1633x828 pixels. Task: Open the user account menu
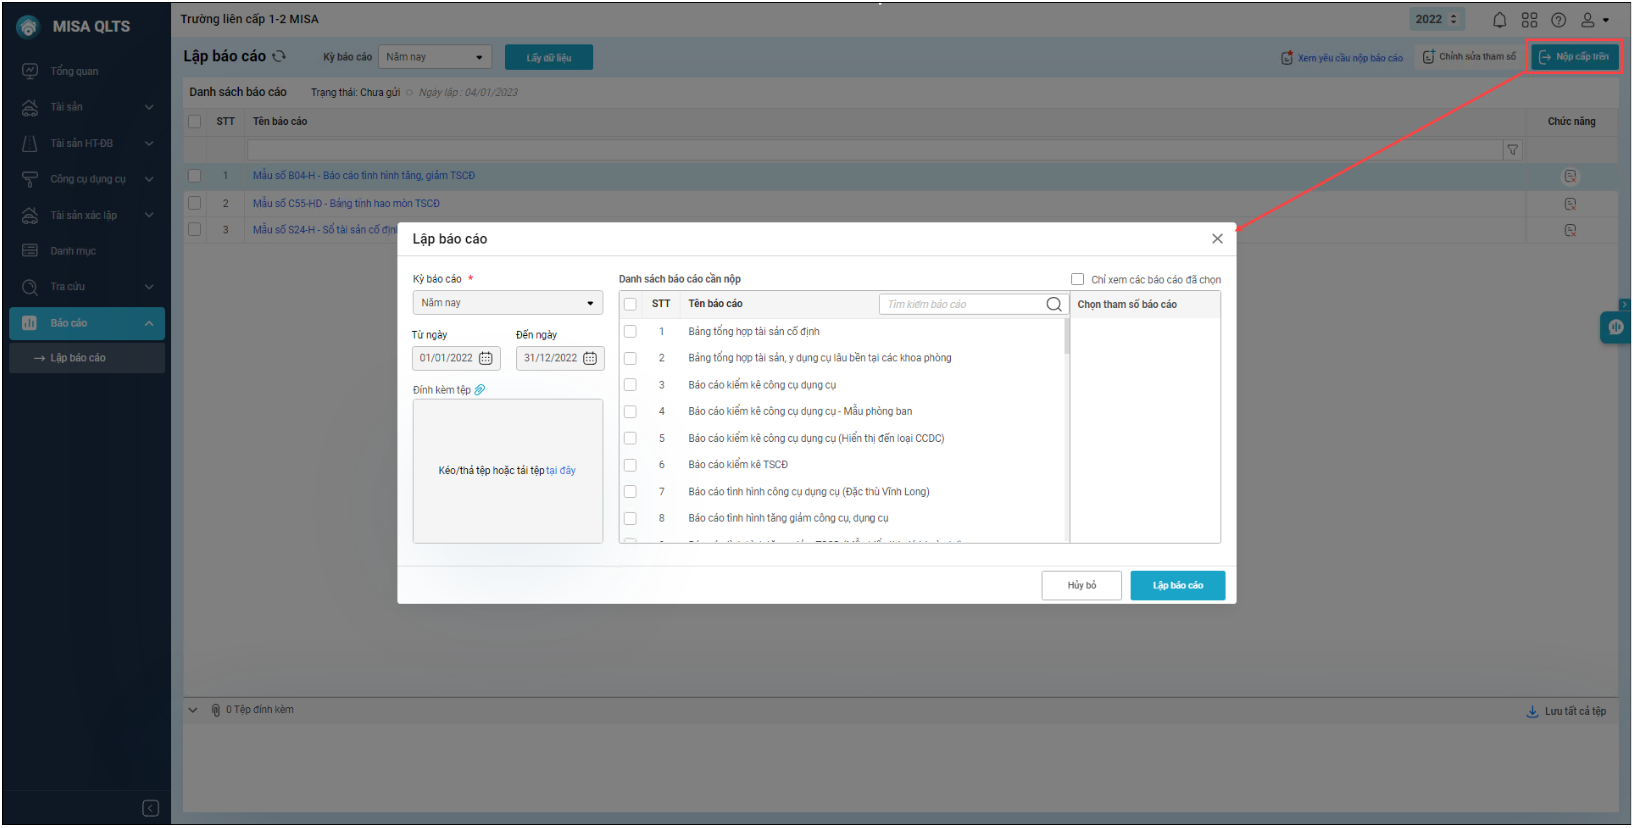click(x=1594, y=20)
